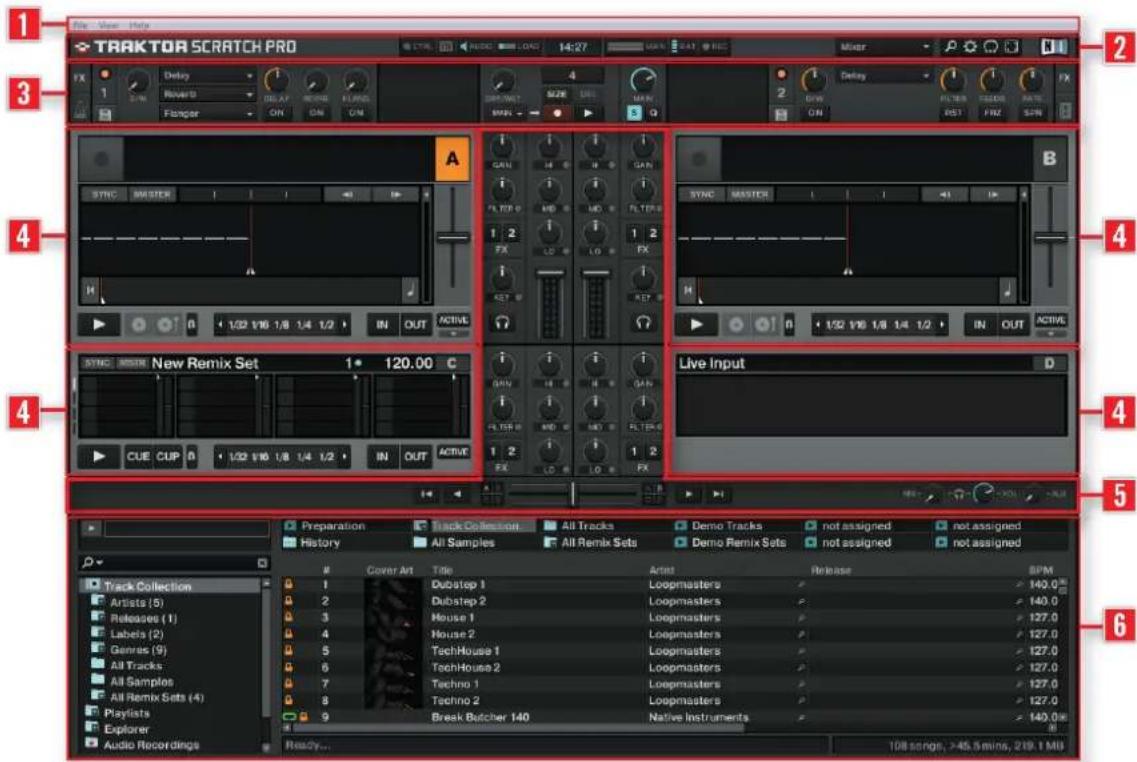1137x762 pixels.
Task: Open the Delay dropdown in FX unit 2
Action: (883, 75)
